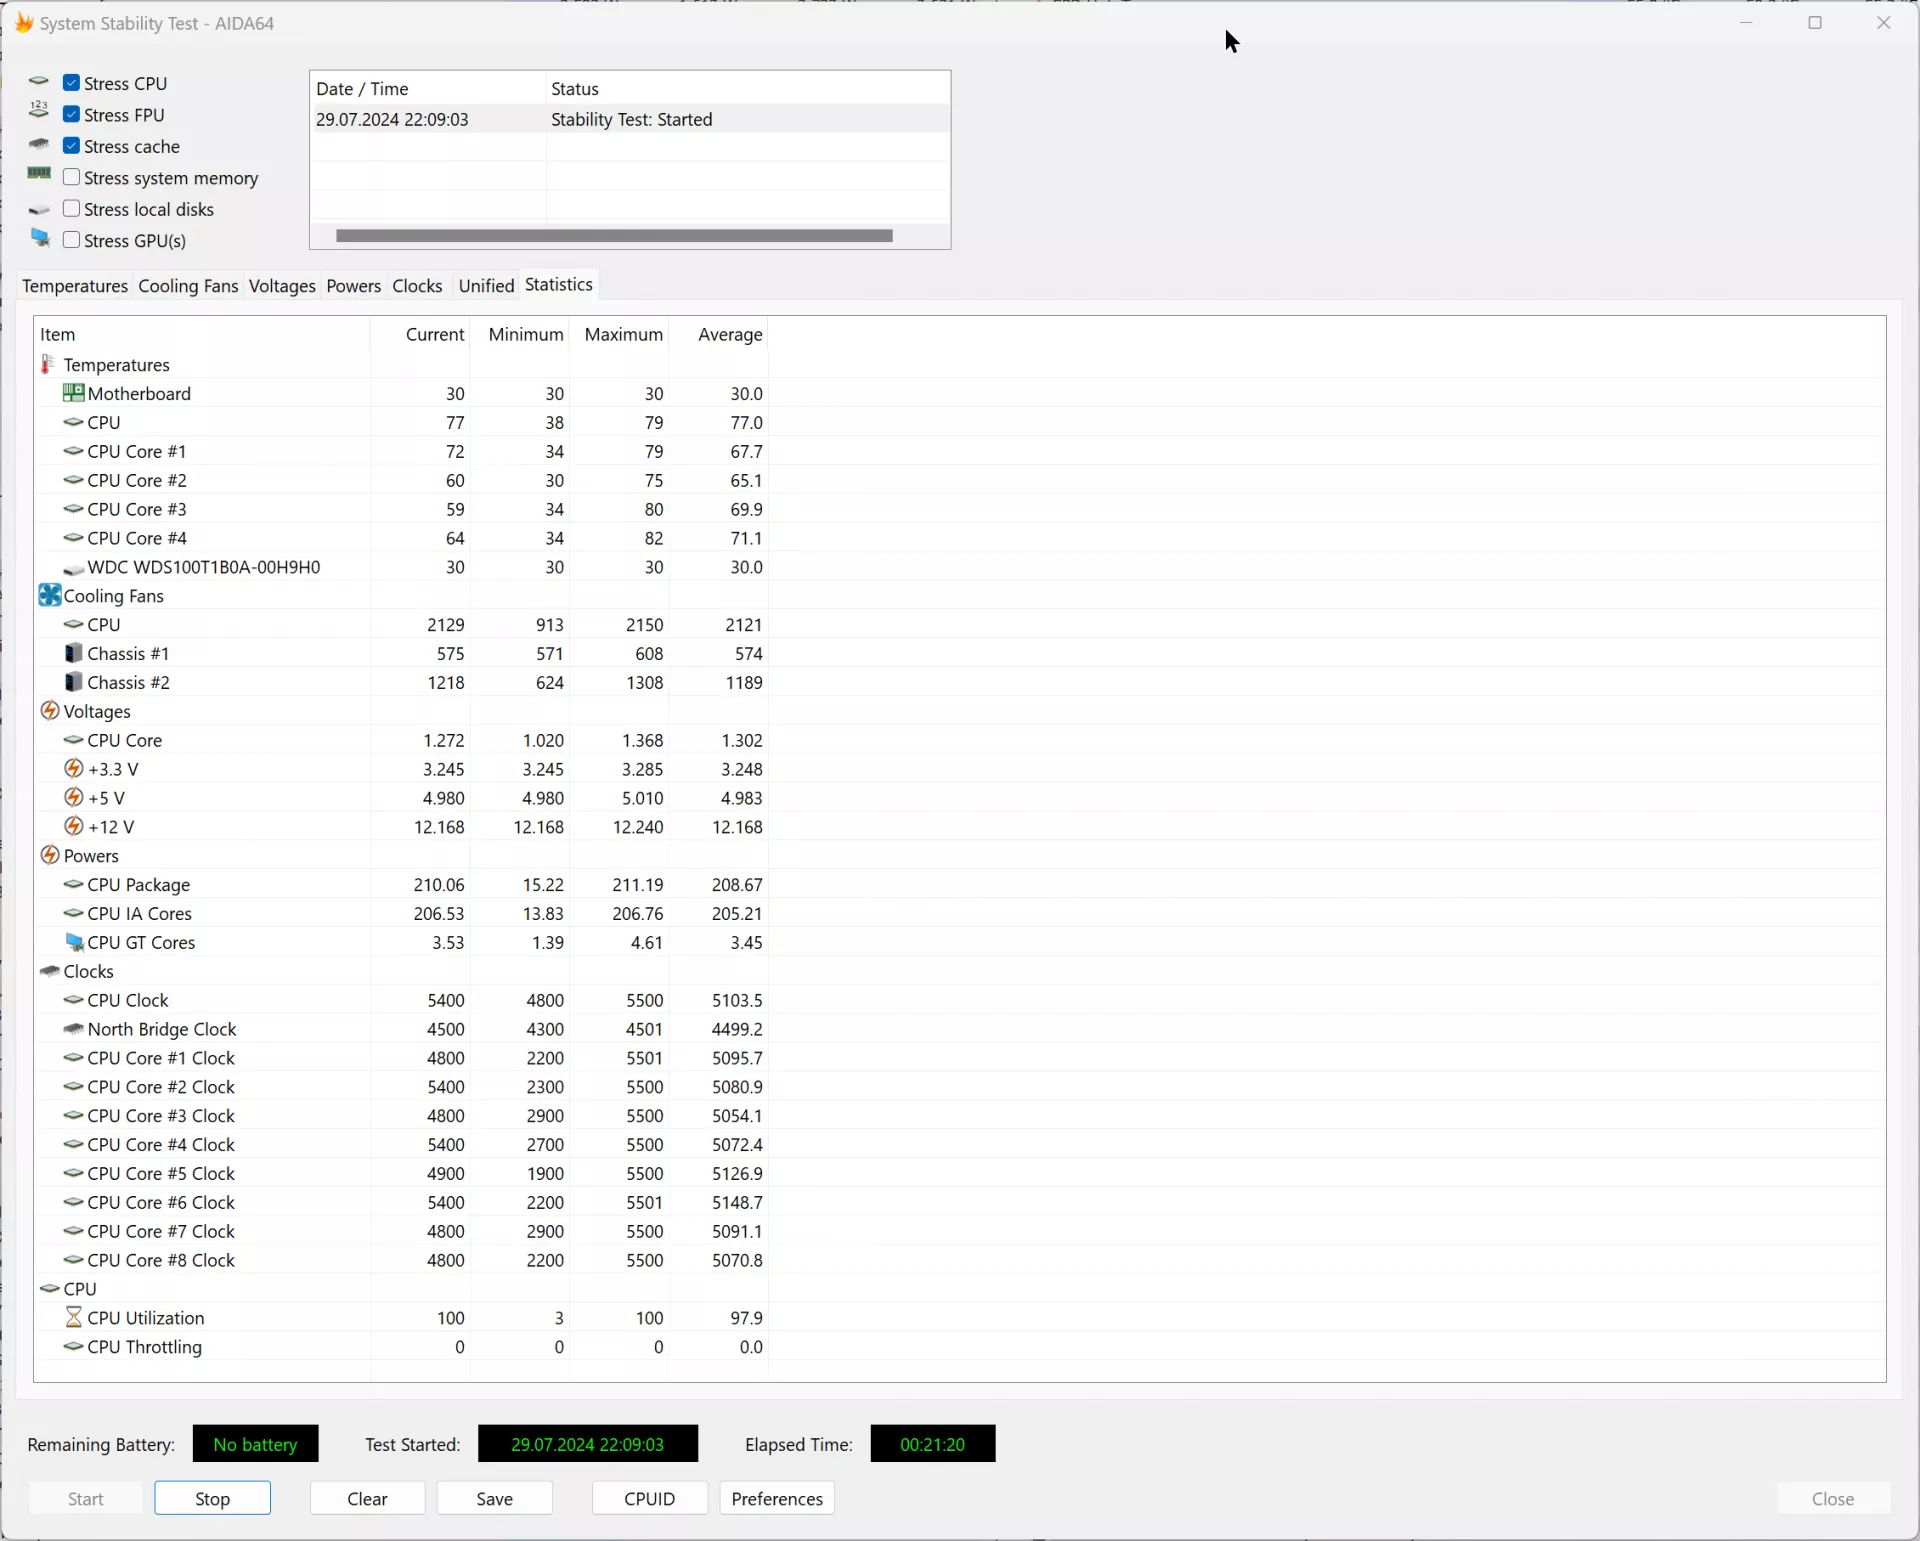This screenshot has height=1541, width=1920.
Task: Click the CPUID button
Action: pyautogui.click(x=649, y=1497)
